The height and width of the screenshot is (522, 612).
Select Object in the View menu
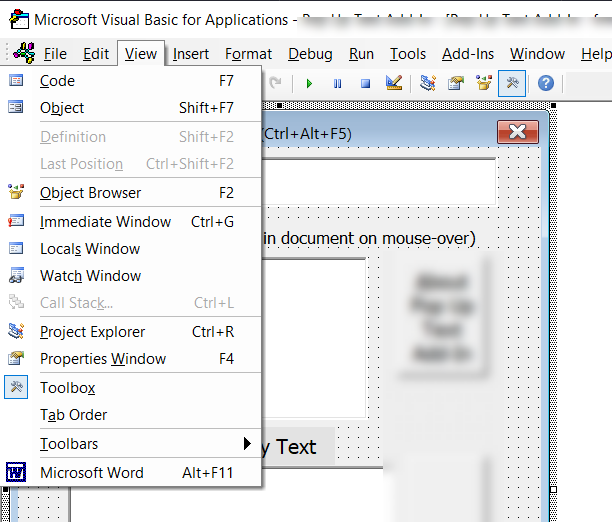click(x=131, y=108)
